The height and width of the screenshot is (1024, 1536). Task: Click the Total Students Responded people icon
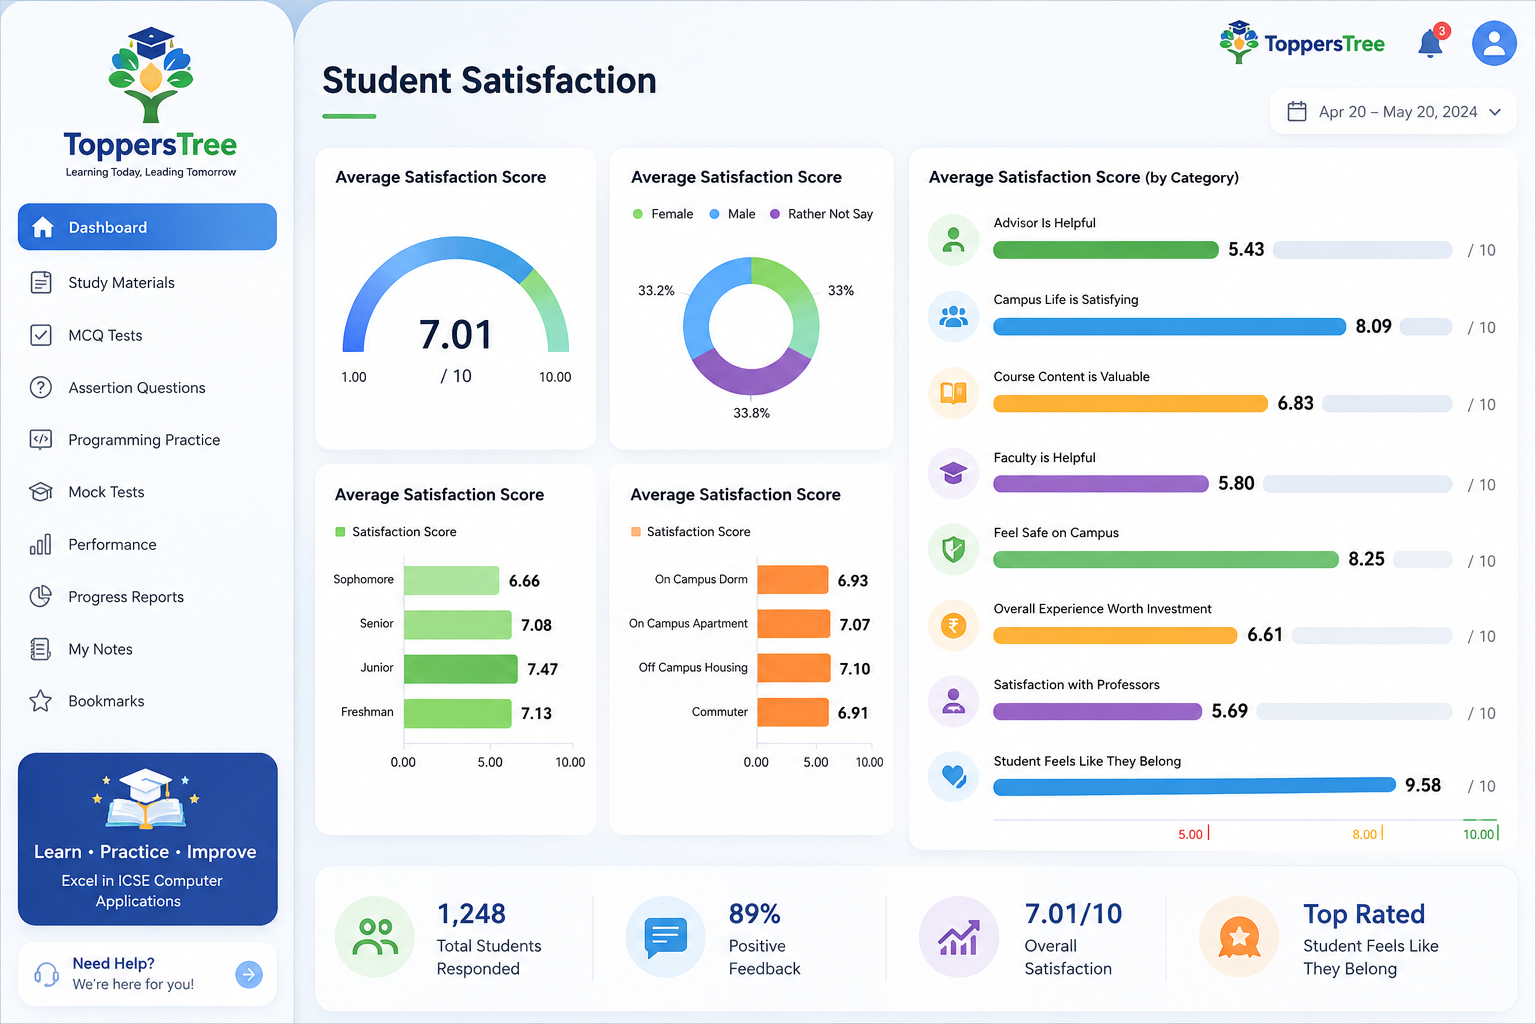click(x=375, y=937)
